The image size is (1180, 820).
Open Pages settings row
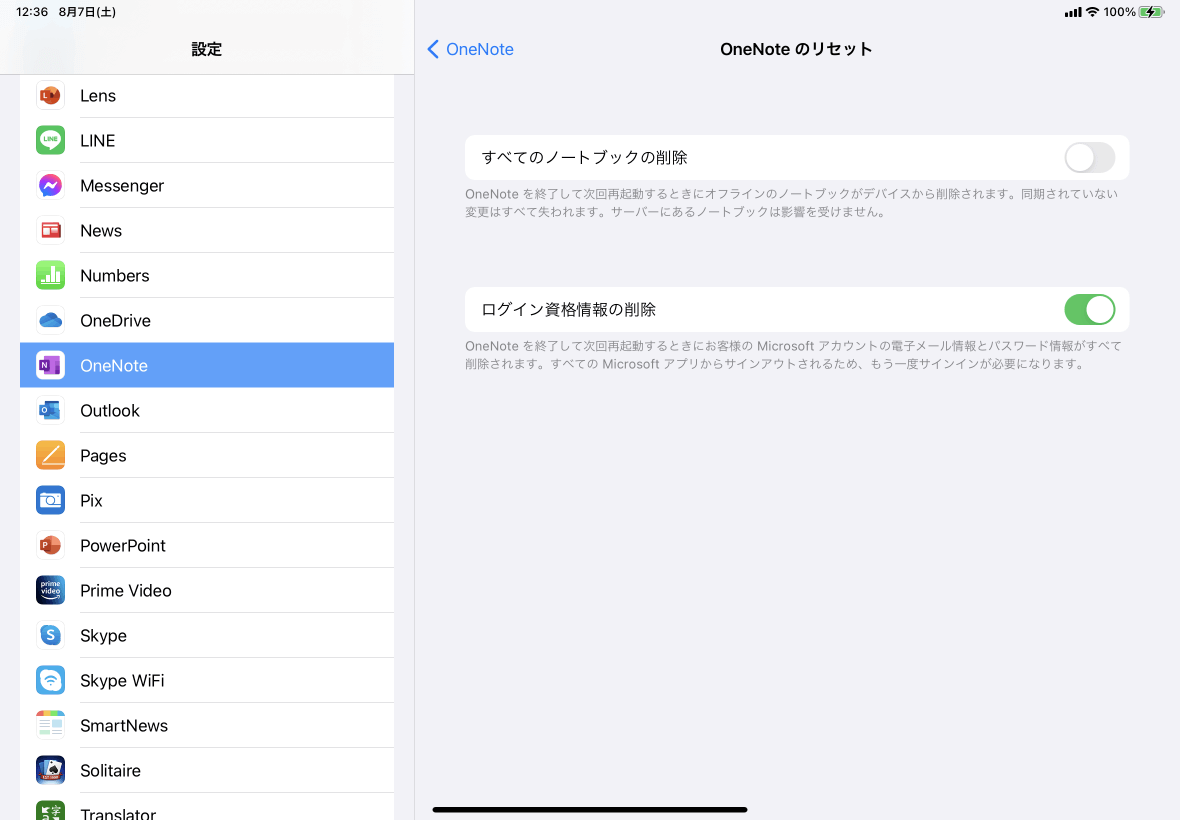point(207,455)
